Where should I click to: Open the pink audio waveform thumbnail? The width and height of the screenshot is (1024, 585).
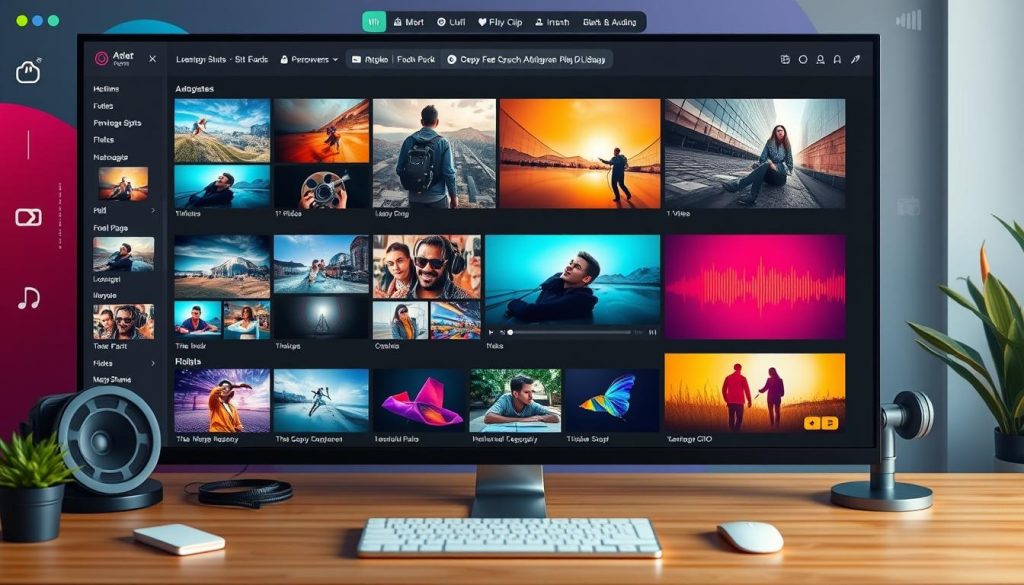click(754, 287)
